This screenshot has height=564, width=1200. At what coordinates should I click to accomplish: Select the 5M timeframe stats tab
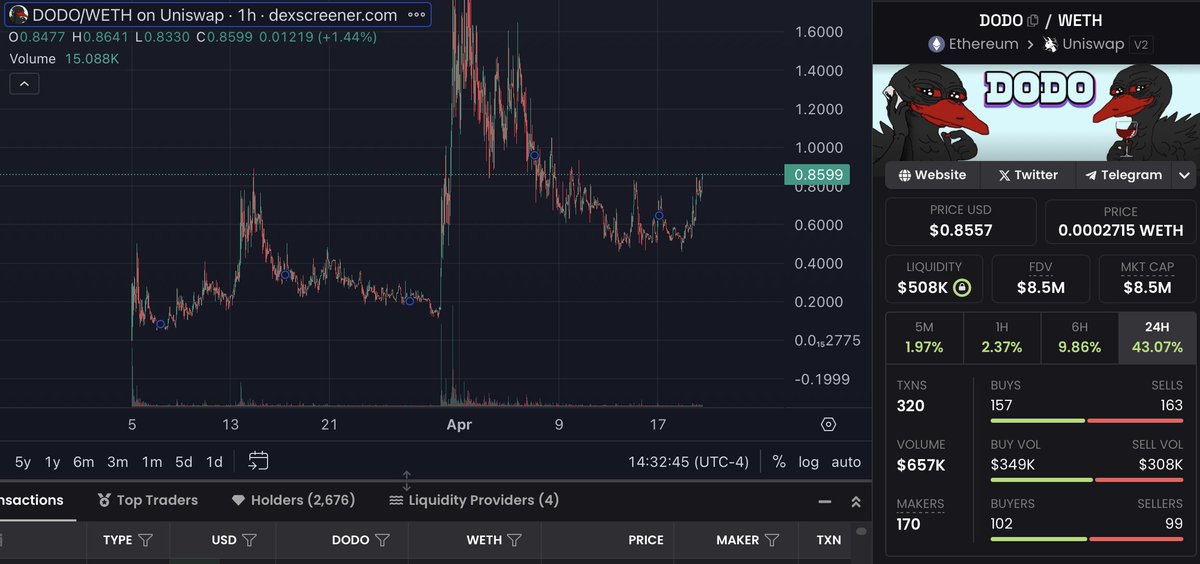pos(924,337)
